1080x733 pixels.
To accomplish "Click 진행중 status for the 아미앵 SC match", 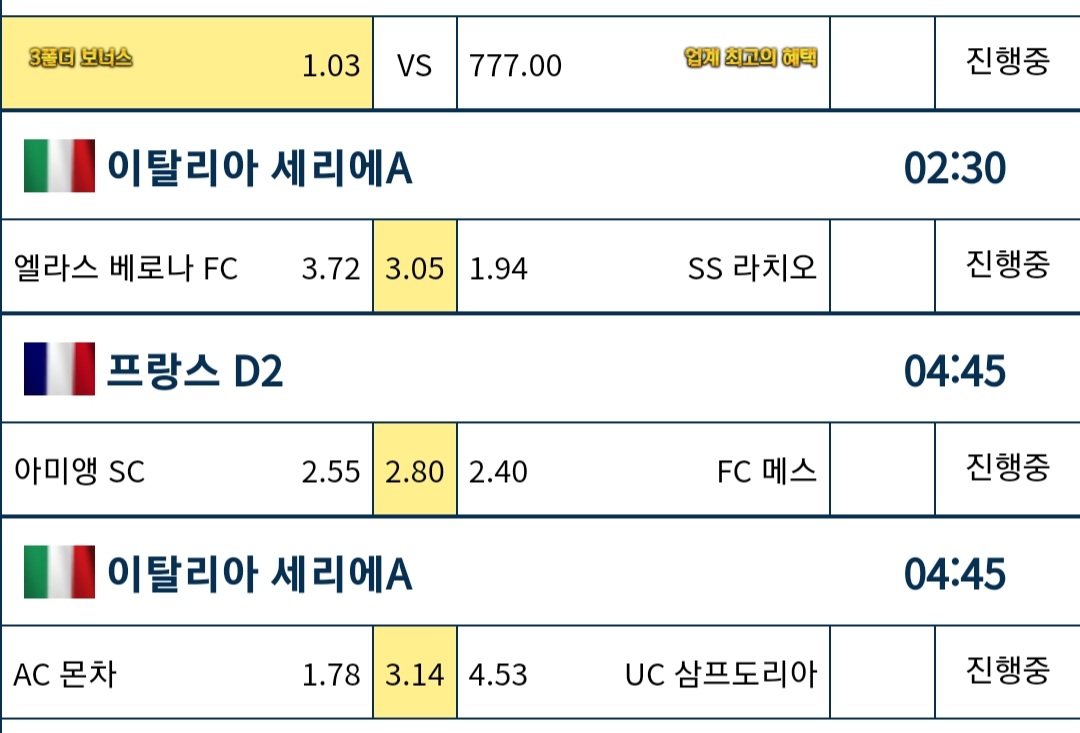I will 1008,467.
